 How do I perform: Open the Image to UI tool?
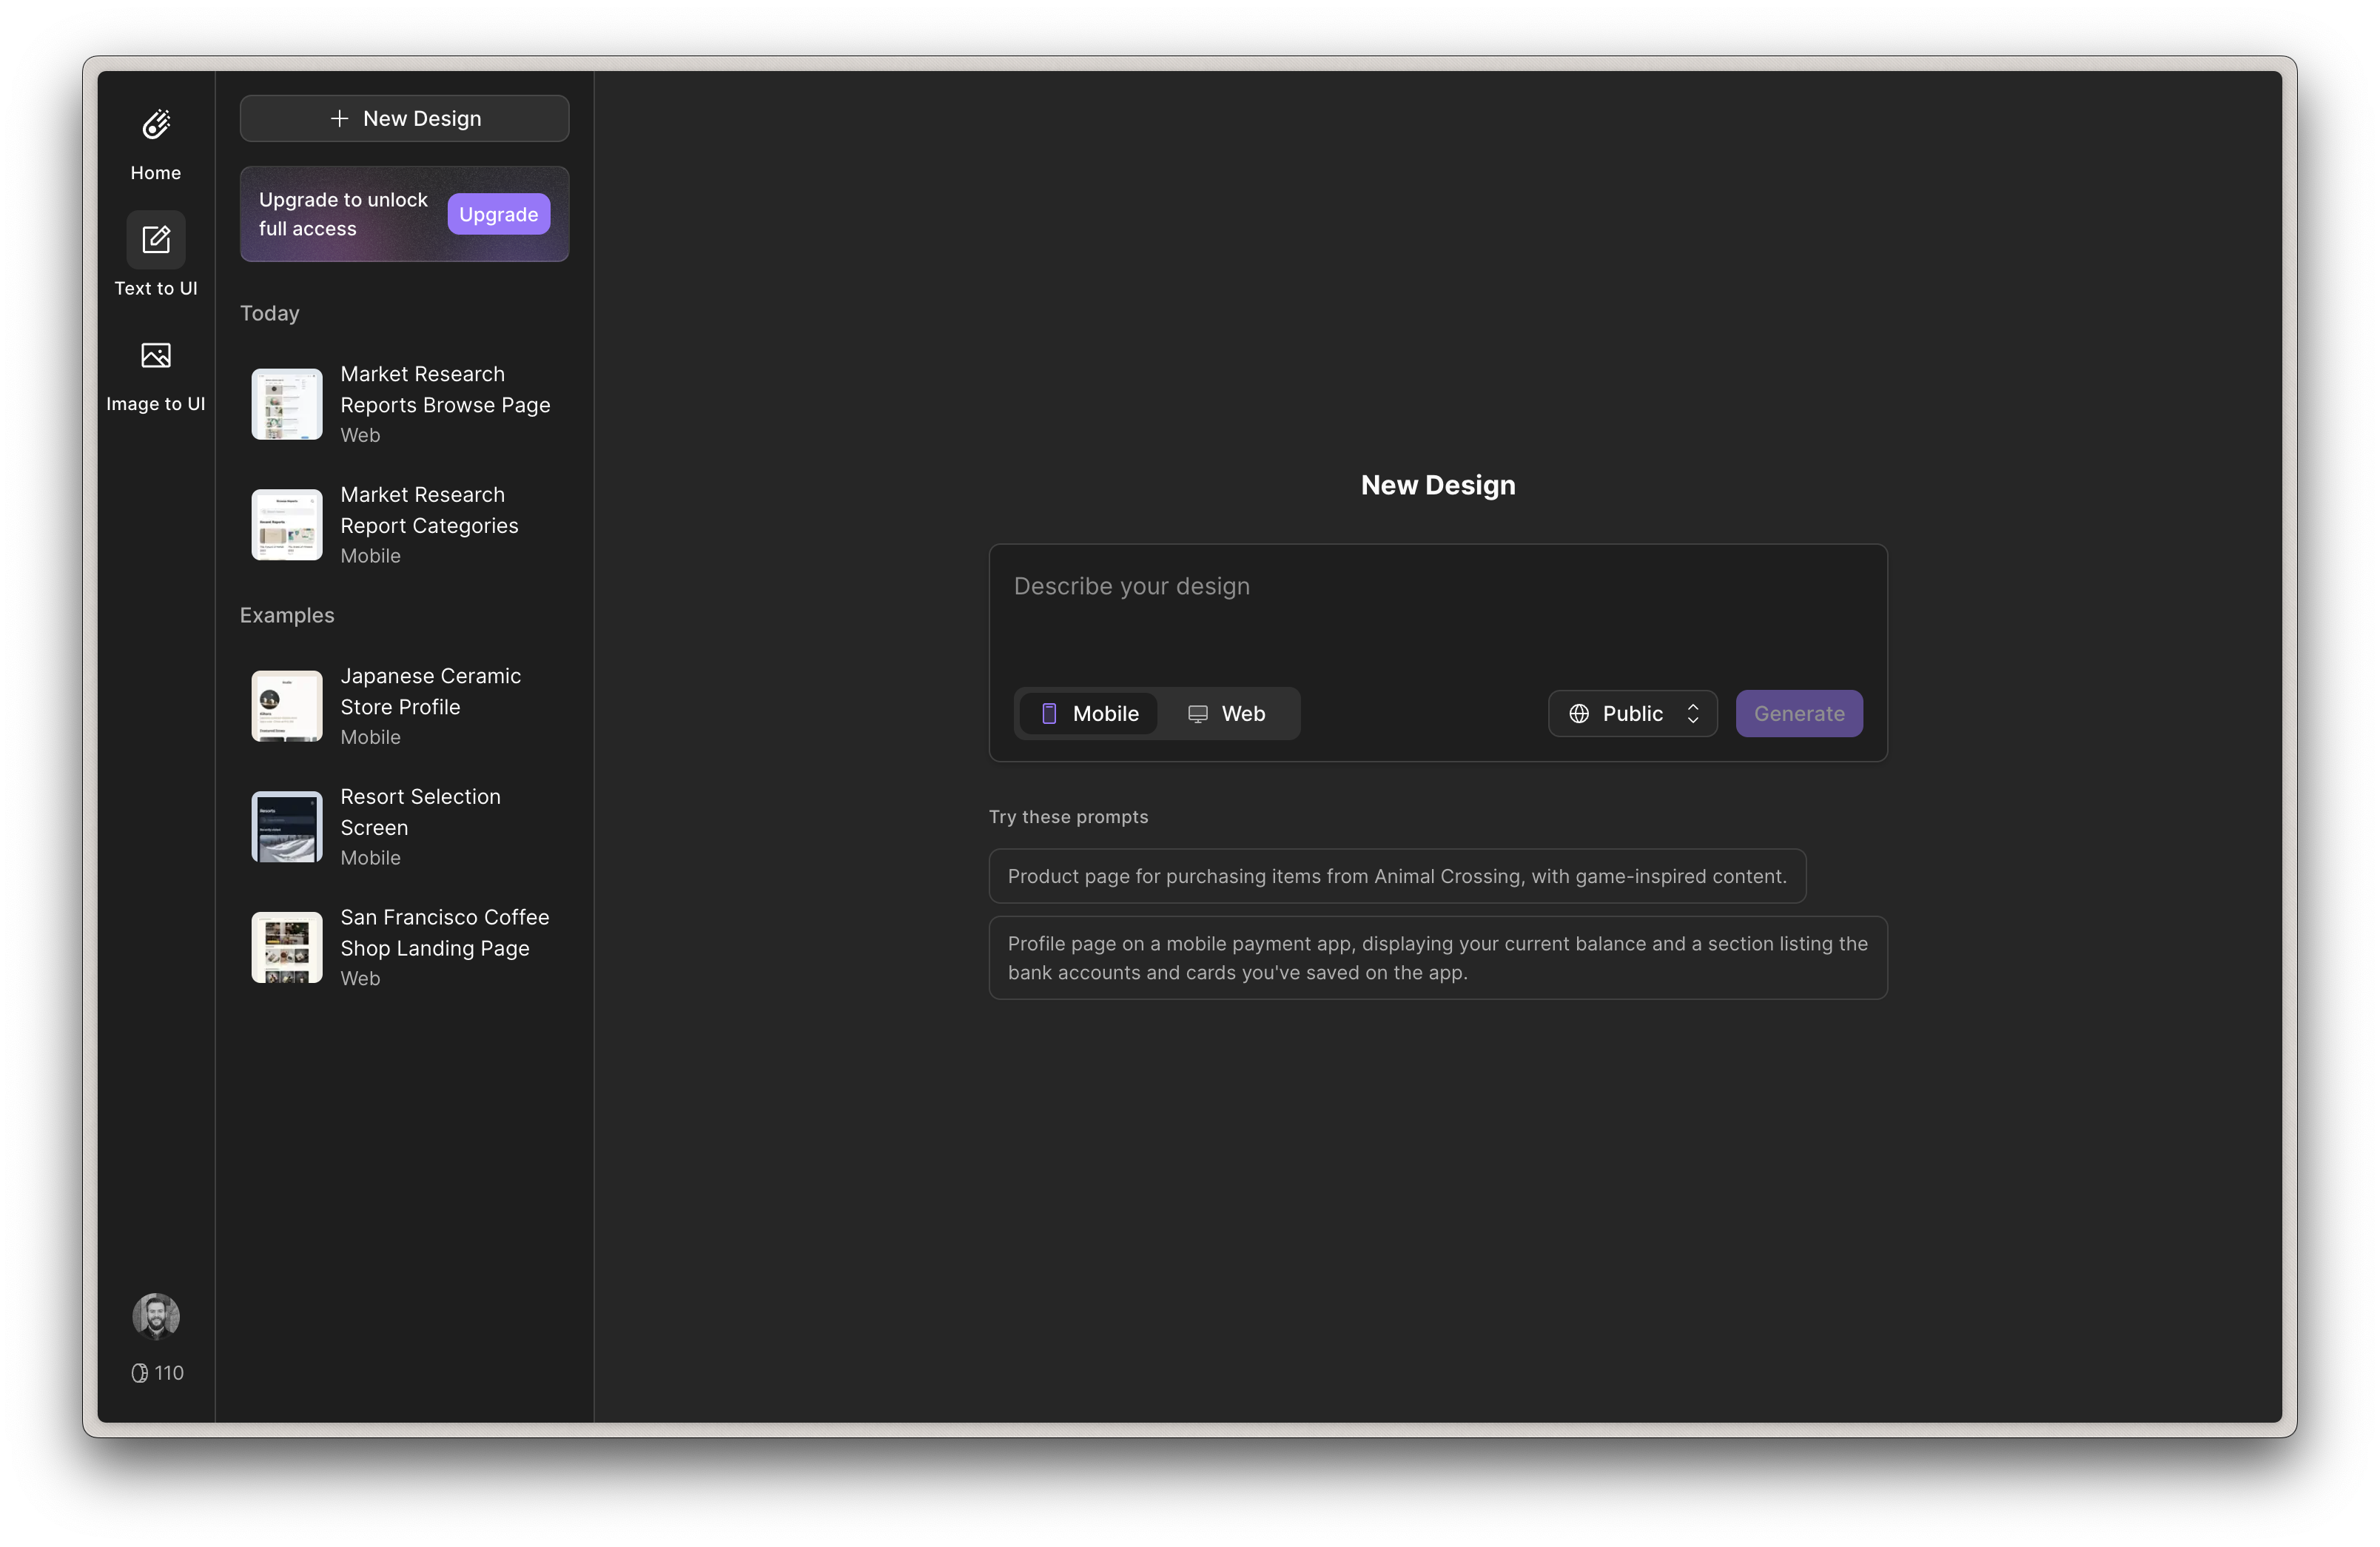tap(156, 356)
